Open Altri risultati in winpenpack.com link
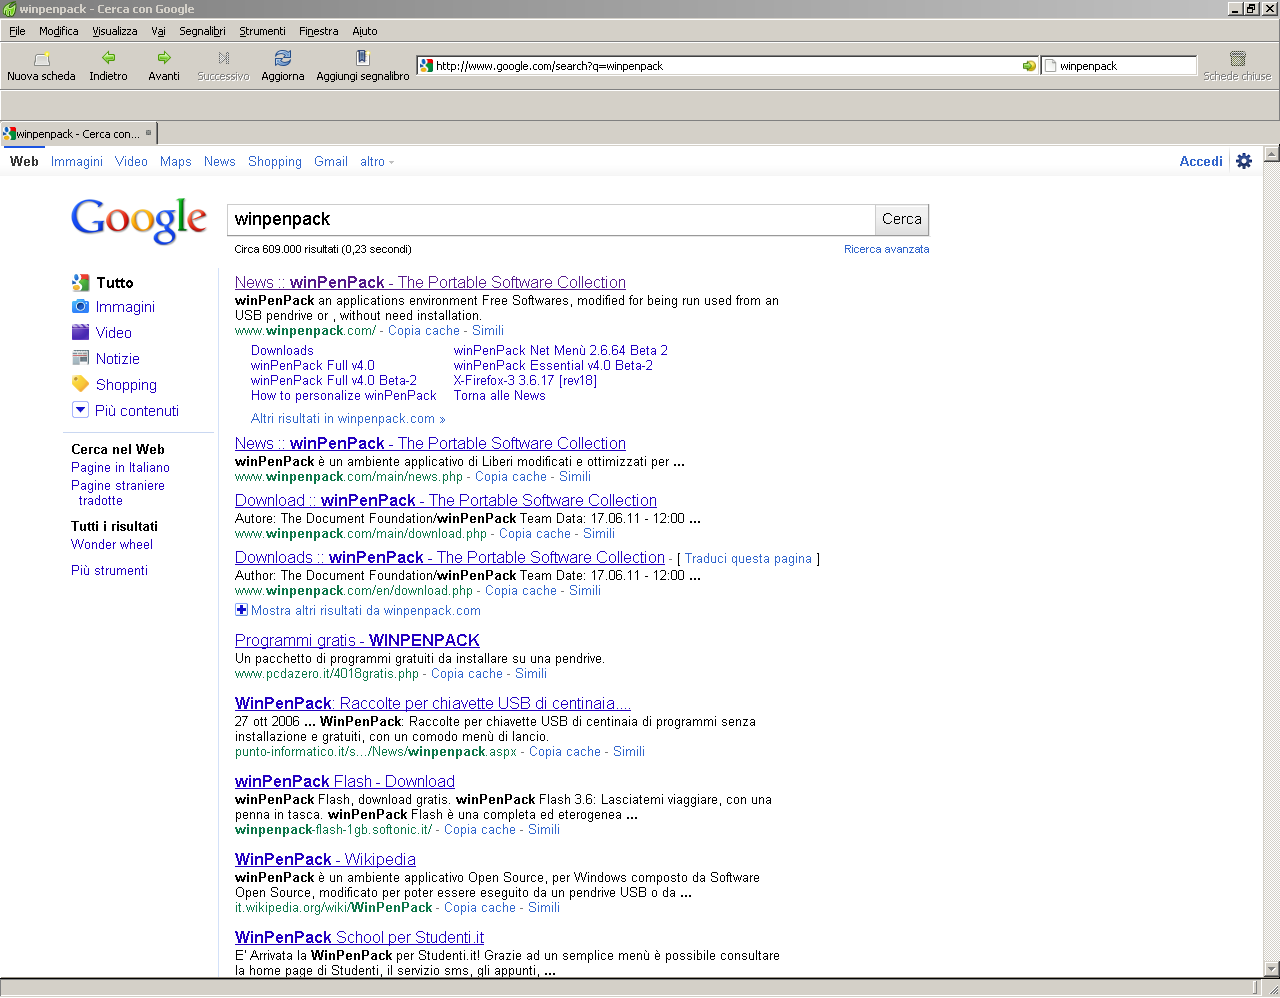Viewport: 1280px width, 998px height. pos(348,419)
